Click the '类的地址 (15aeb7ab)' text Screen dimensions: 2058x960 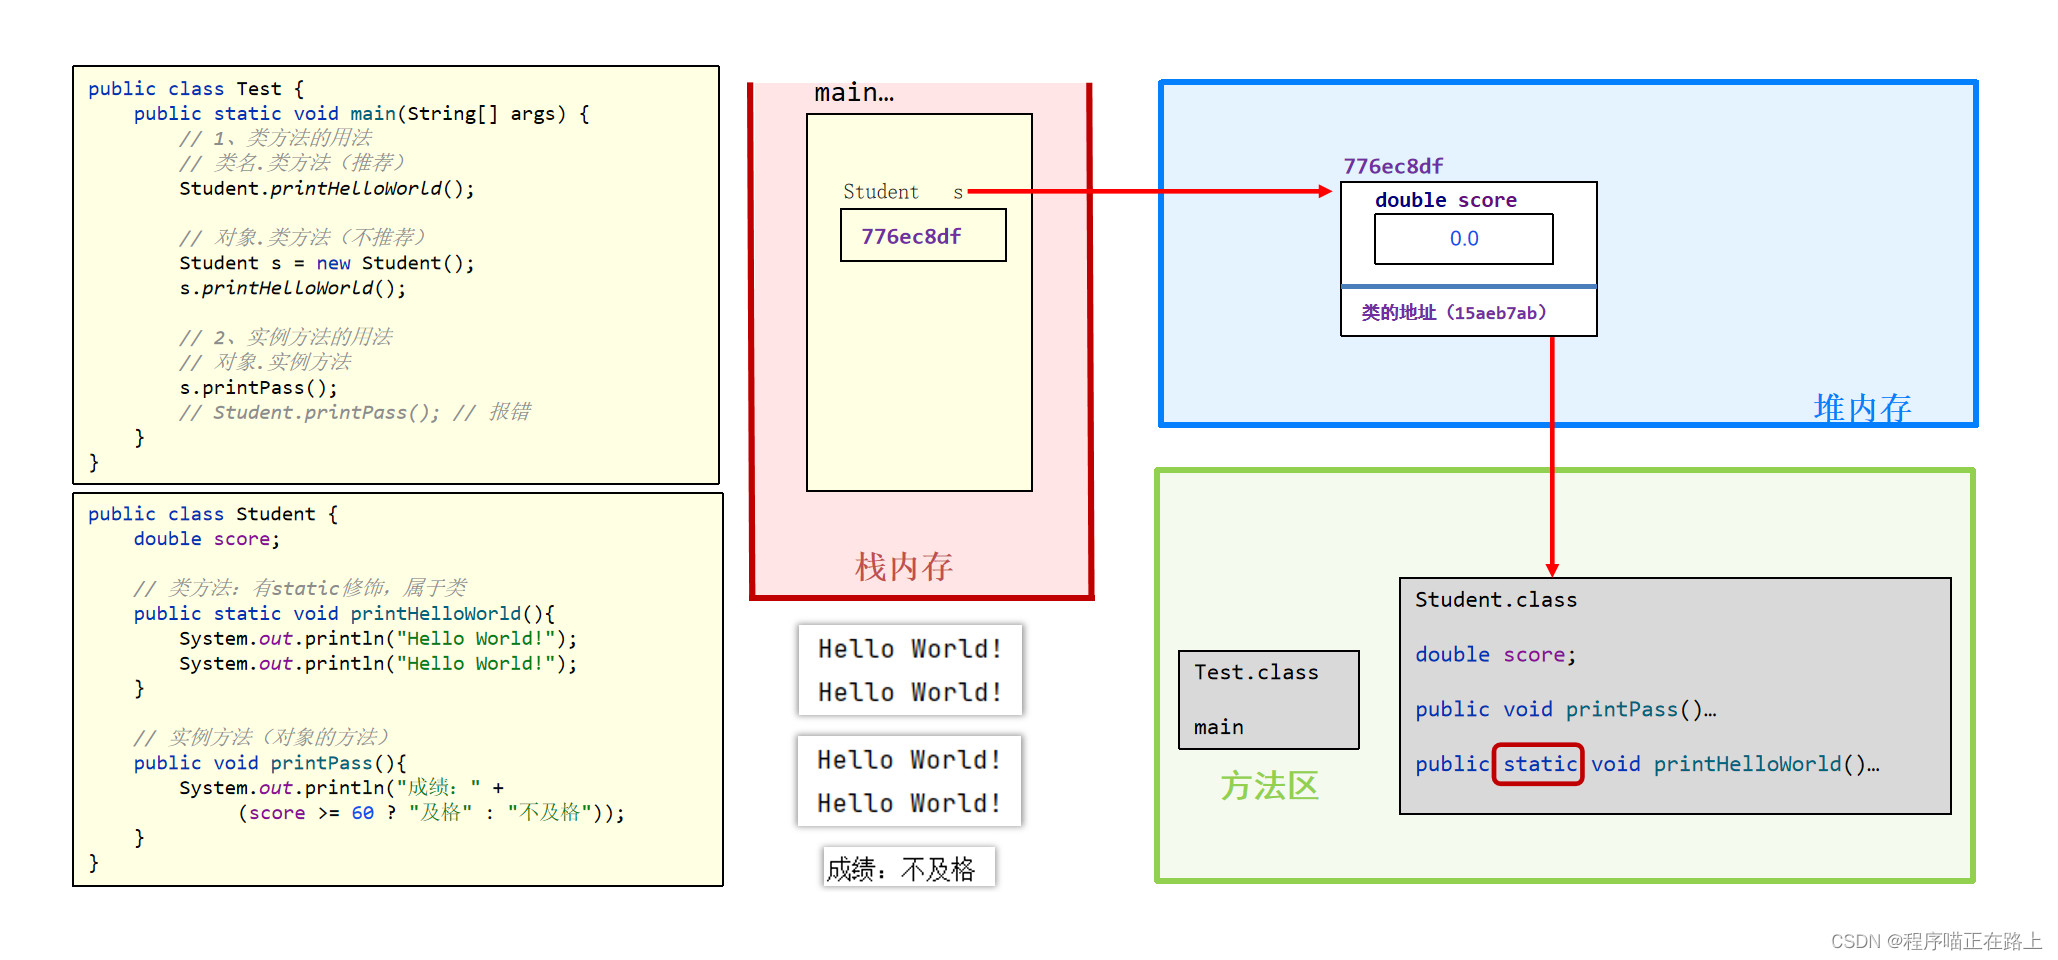pyautogui.click(x=1453, y=313)
